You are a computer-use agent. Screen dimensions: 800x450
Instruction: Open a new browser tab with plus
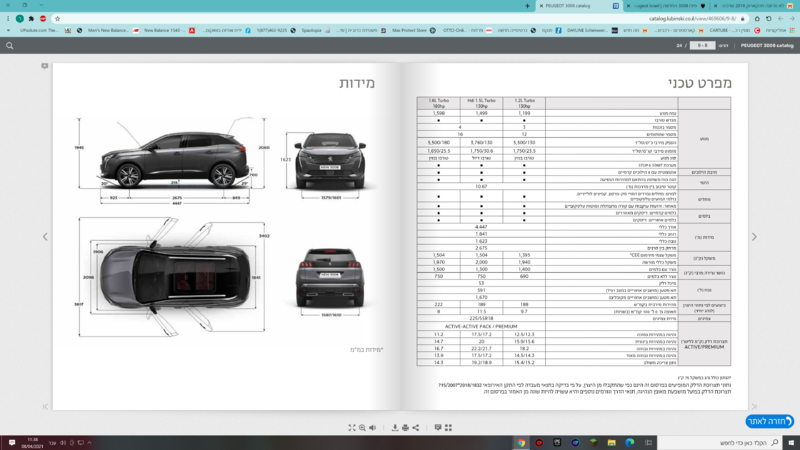(x=527, y=6)
